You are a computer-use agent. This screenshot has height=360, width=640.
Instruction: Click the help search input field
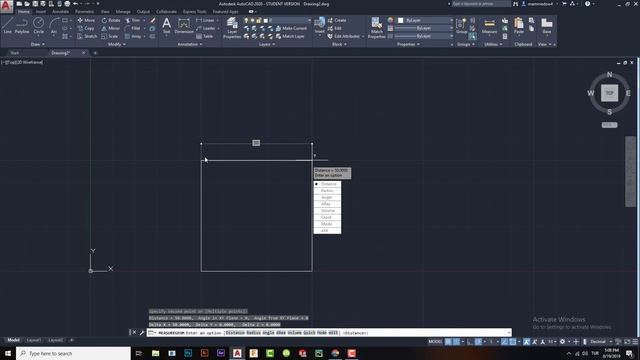480,4
